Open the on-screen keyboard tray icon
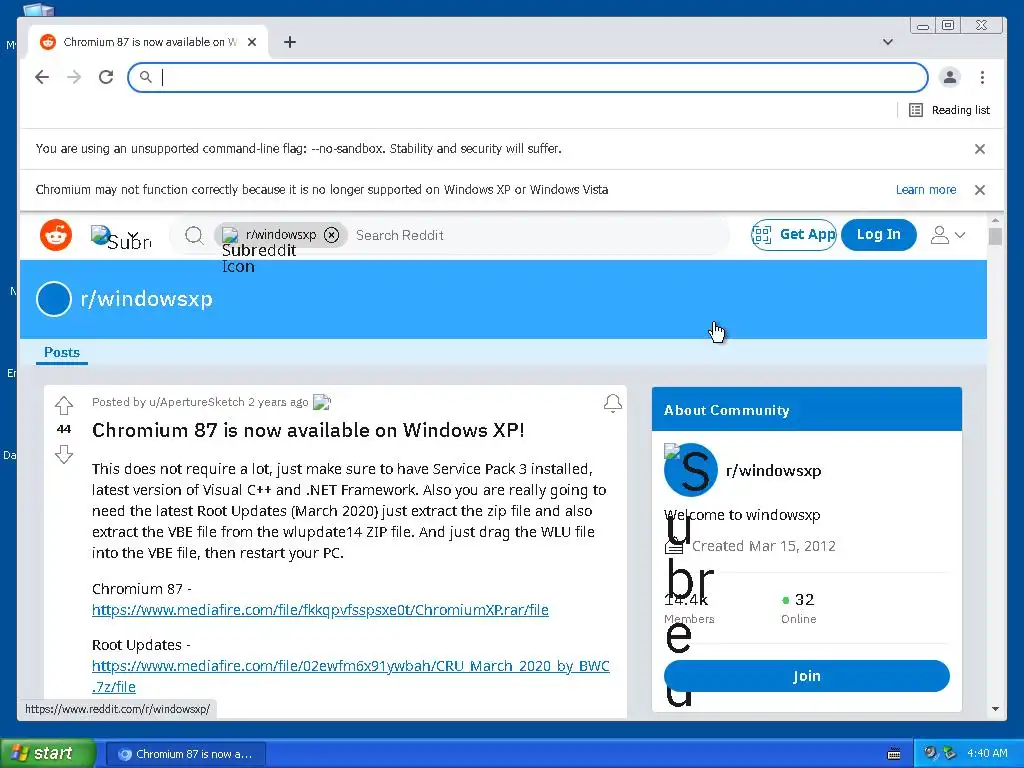Image resolution: width=1024 pixels, height=768 pixels. pyautogui.click(x=894, y=754)
